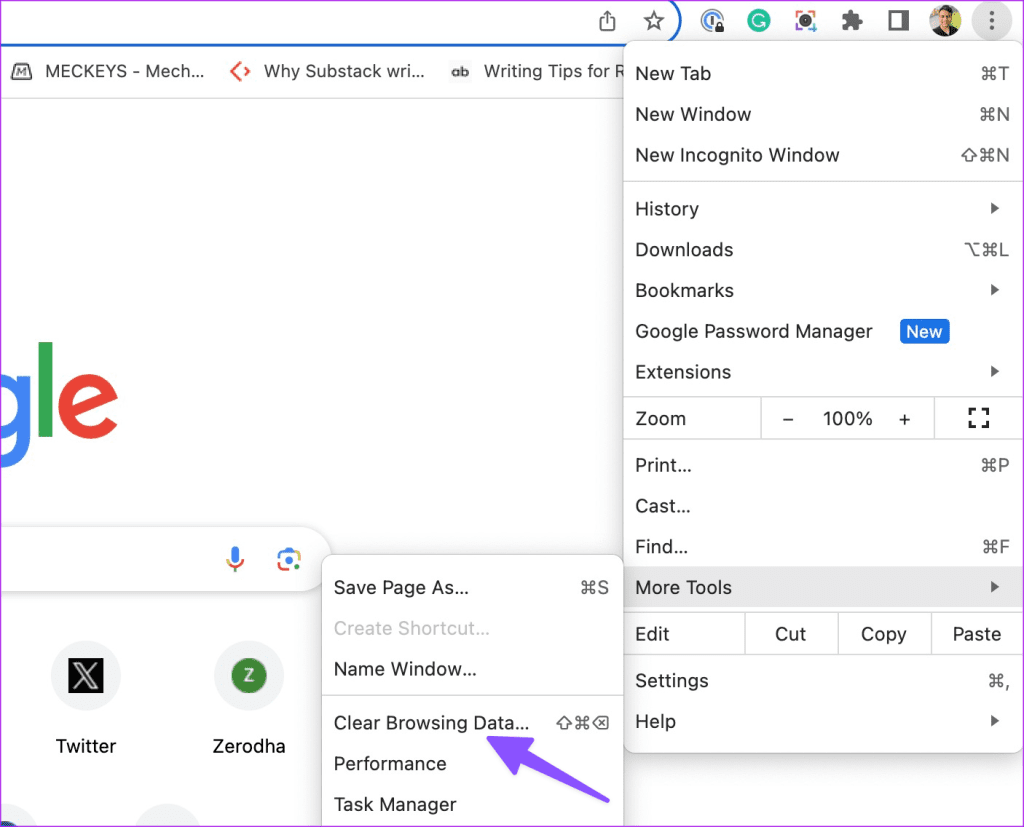
Task: Expand the Bookmarks submenu
Action: coord(823,291)
